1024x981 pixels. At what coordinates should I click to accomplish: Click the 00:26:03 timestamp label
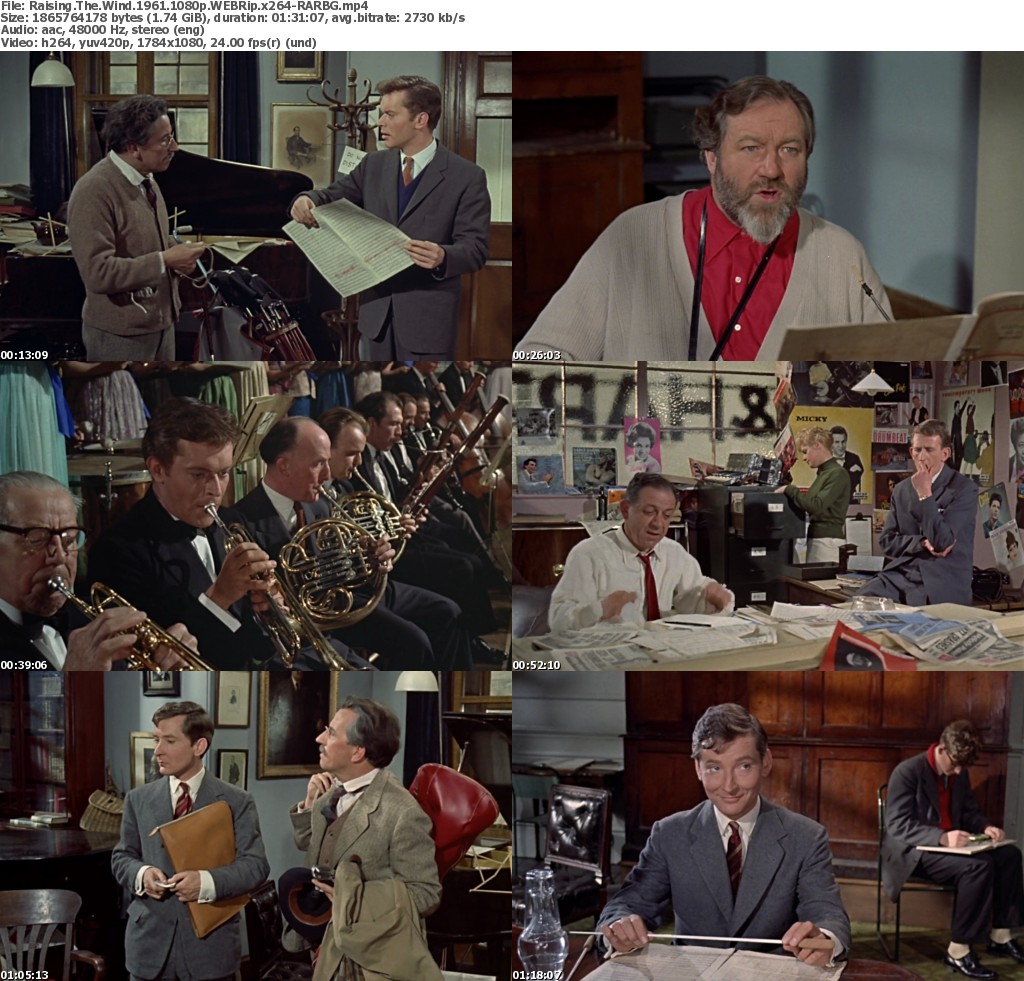coord(537,355)
